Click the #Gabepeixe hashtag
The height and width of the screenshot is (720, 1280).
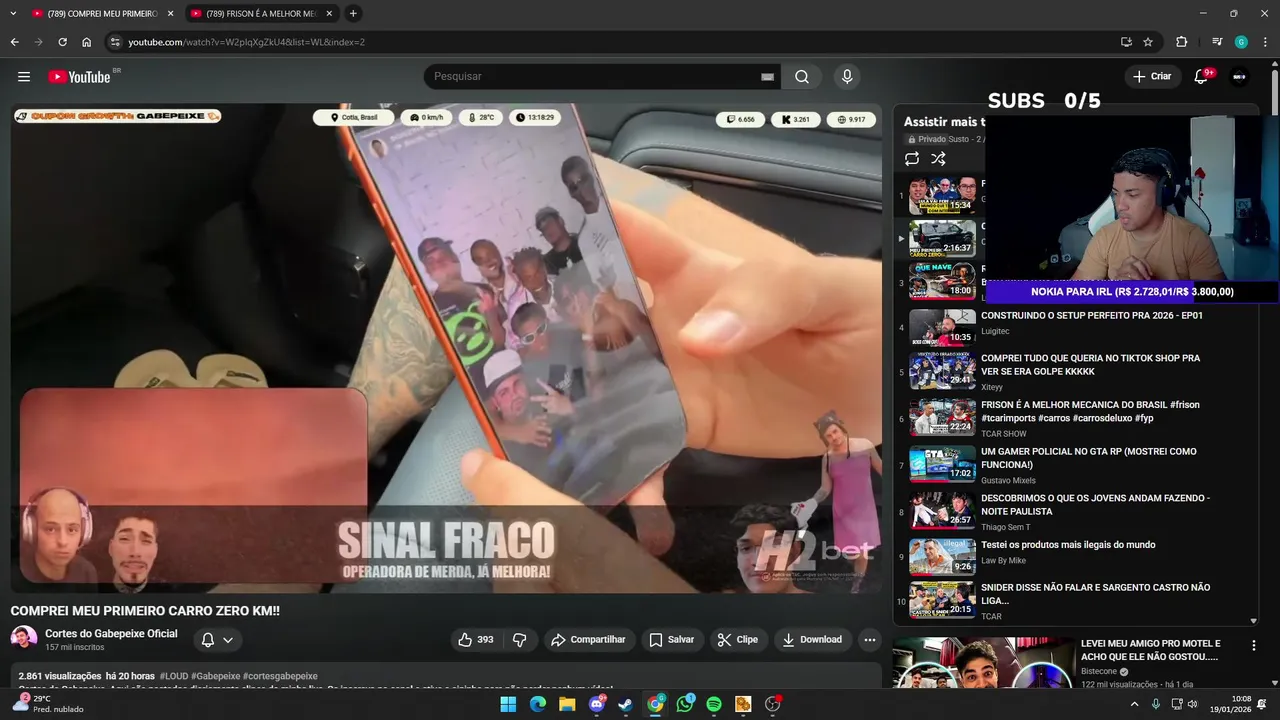click(215, 677)
